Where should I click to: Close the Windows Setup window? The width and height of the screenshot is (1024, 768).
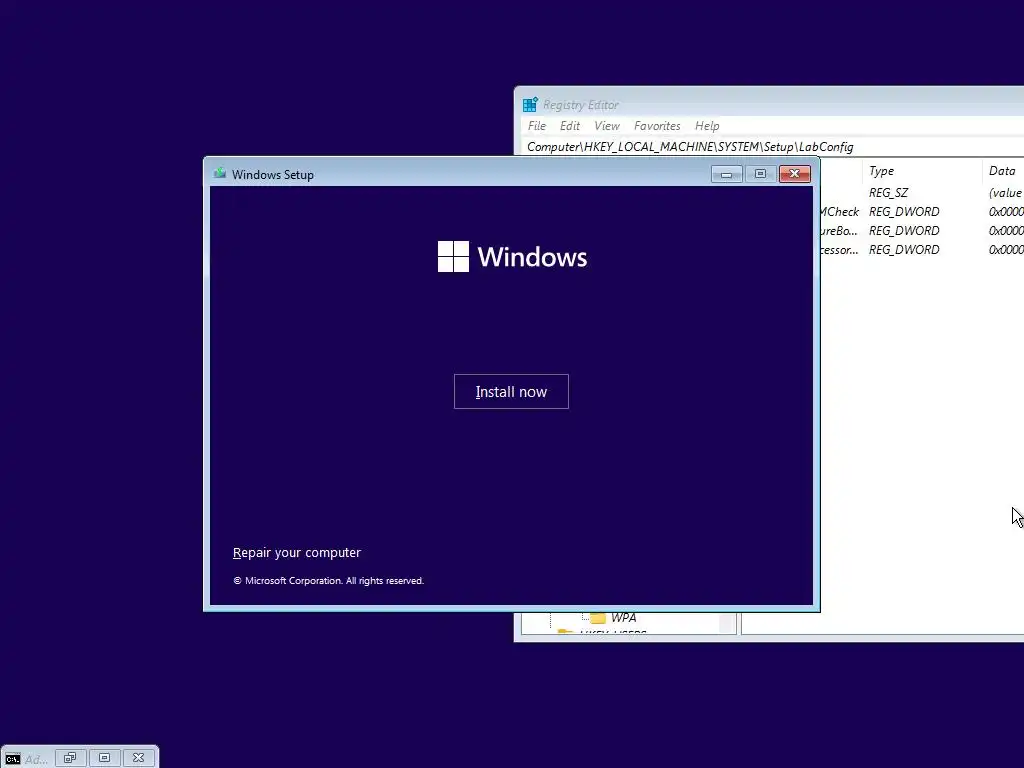tap(794, 174)
